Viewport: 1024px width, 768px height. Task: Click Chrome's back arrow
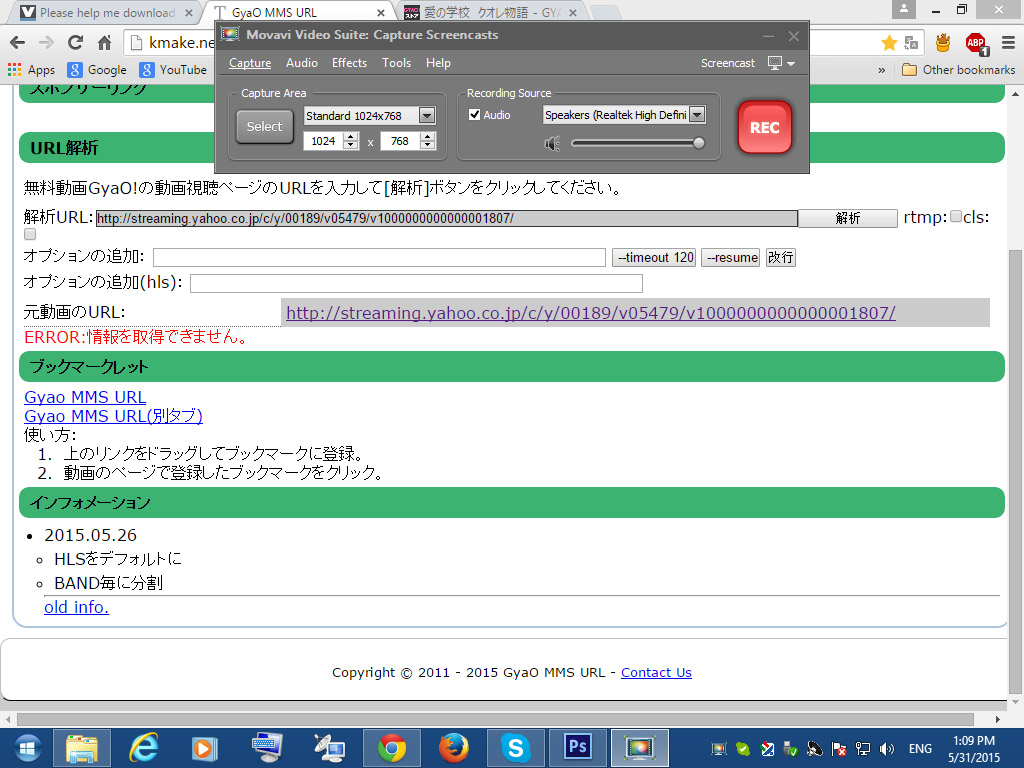[x=18, y=43]
